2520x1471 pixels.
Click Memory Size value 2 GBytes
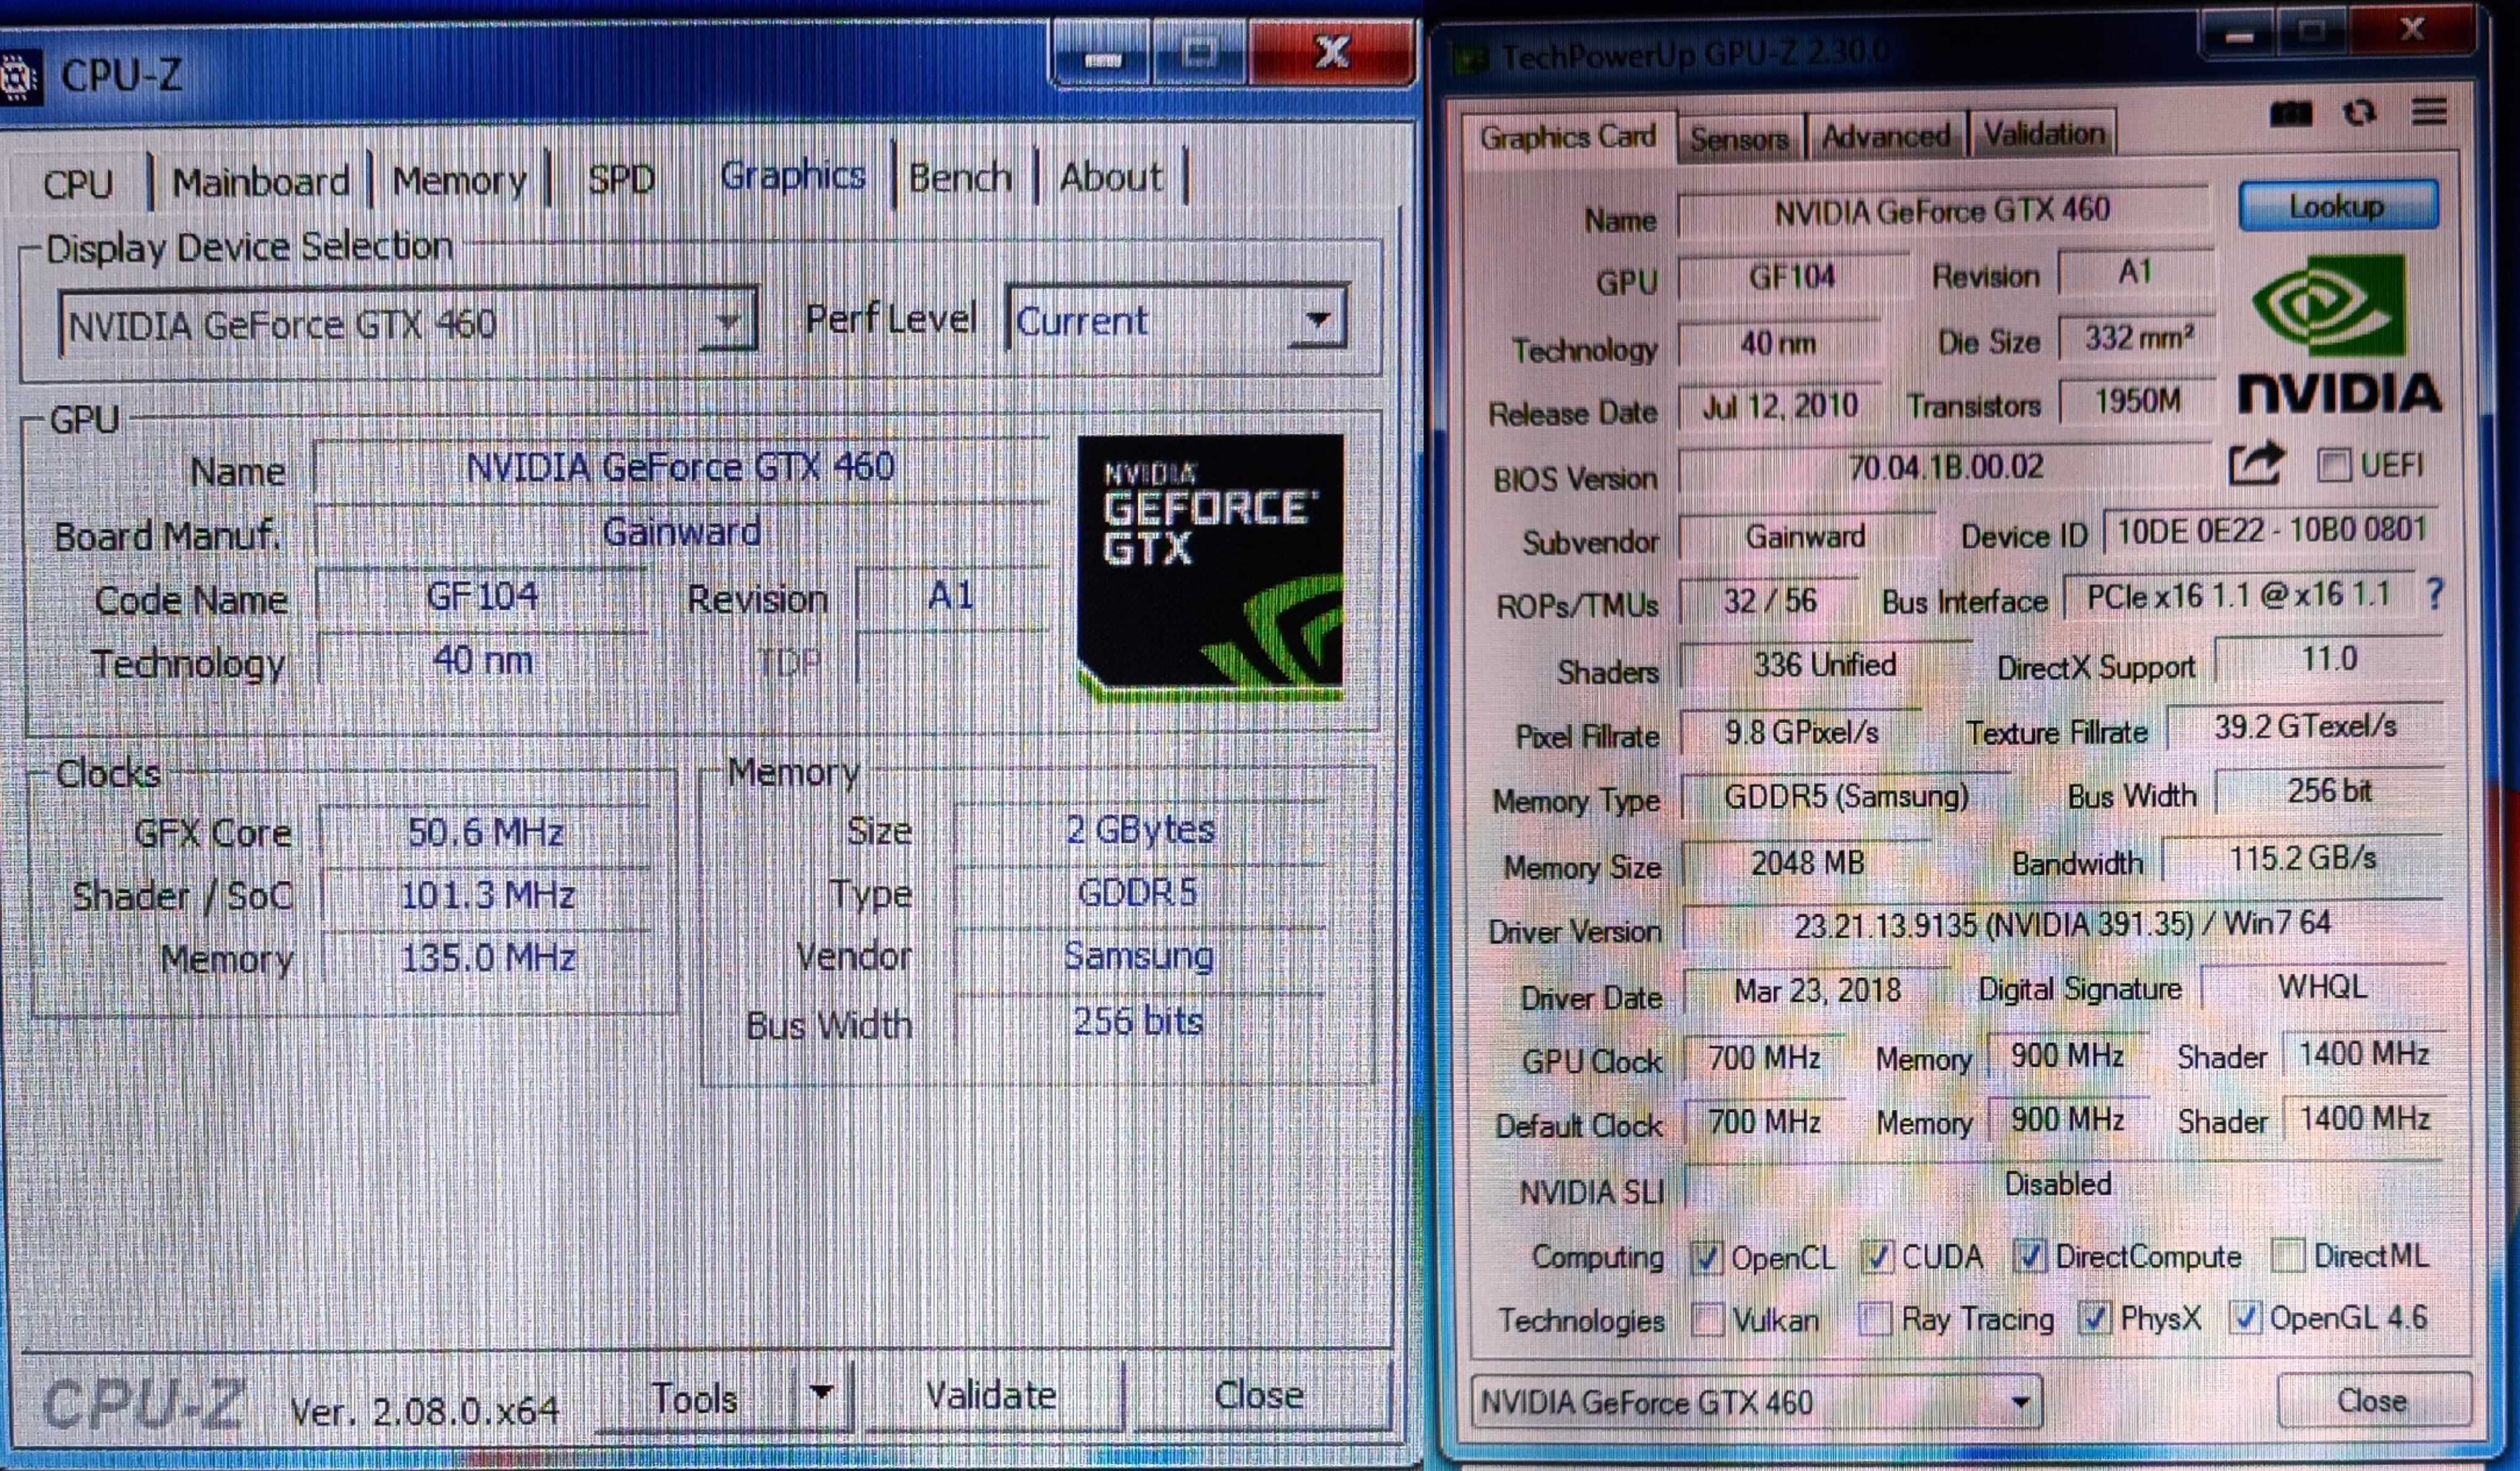pos(1140,829)
